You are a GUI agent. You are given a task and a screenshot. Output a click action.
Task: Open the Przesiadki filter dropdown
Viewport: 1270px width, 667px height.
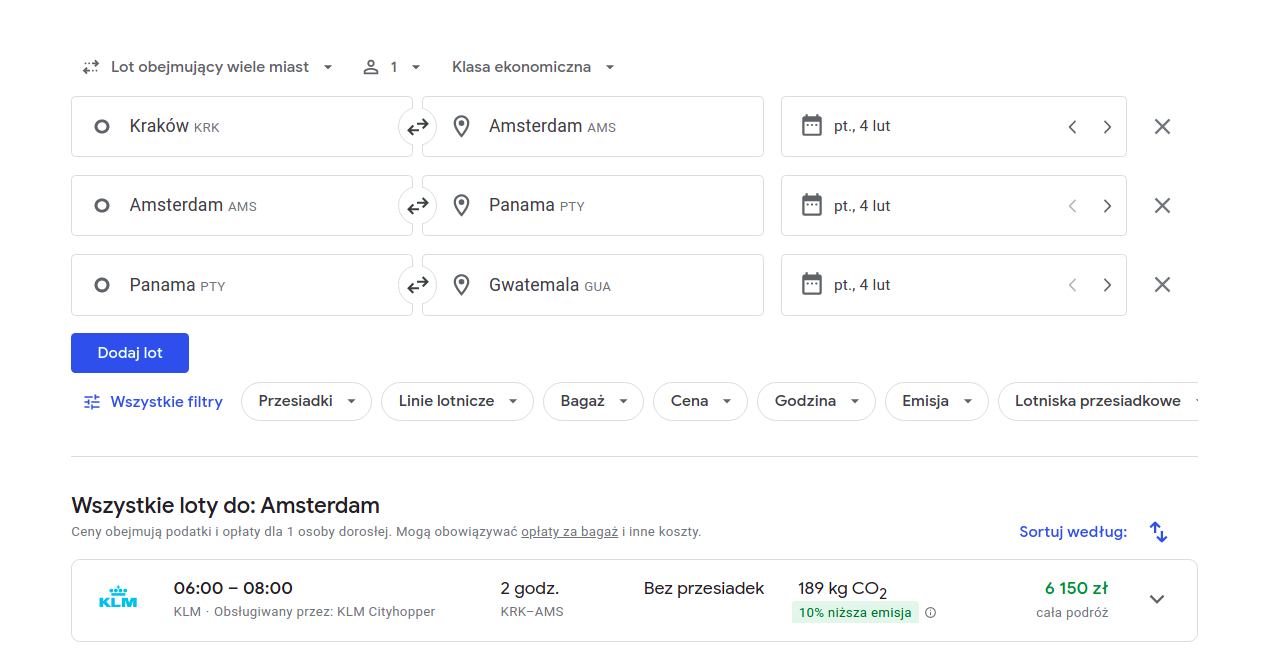point(306,401)
